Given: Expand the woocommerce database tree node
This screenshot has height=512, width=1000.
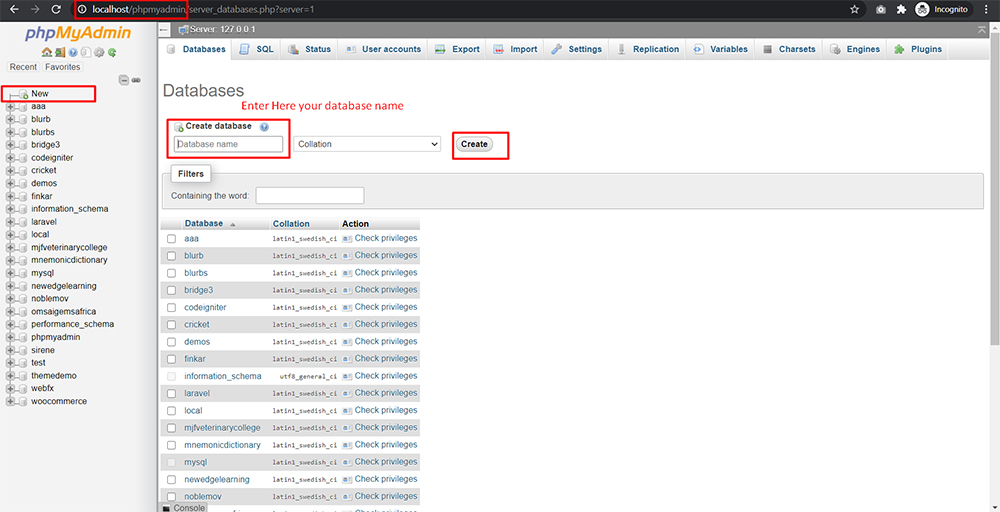Looking at the screenshot, I should click(x=10, y=401).
